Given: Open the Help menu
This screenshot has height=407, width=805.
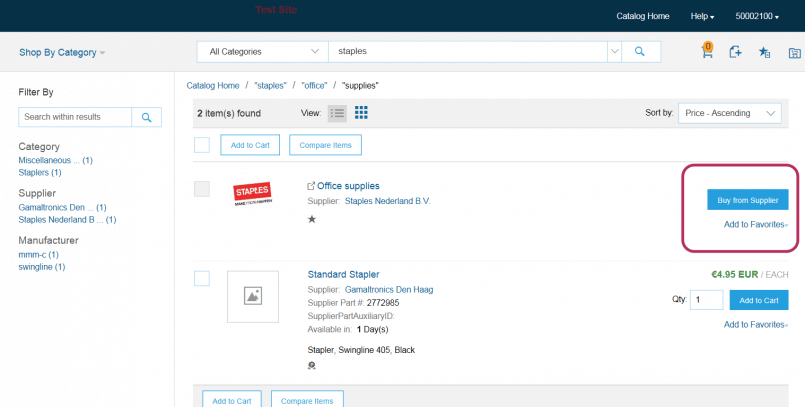Looking at the screenshot, I should click(x=702, y=16).
